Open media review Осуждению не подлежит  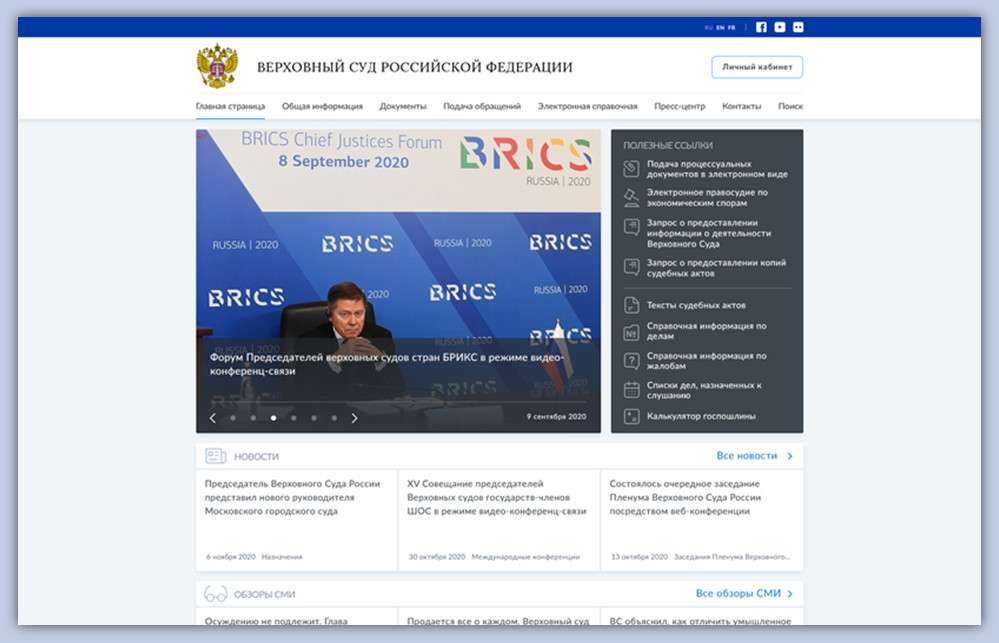point(276,621)
